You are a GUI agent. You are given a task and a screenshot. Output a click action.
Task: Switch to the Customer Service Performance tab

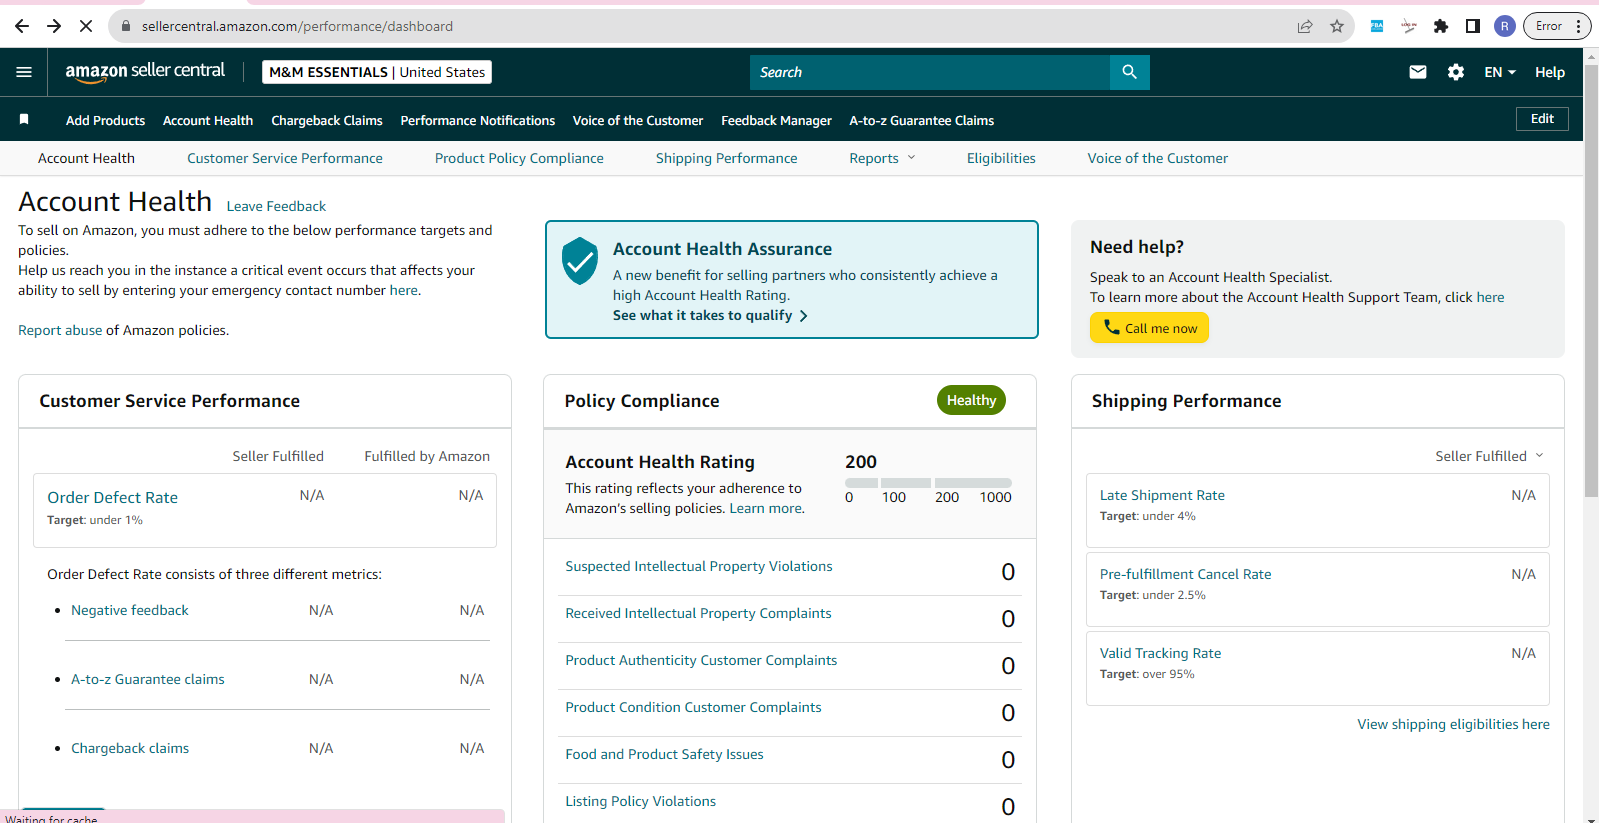285,158
